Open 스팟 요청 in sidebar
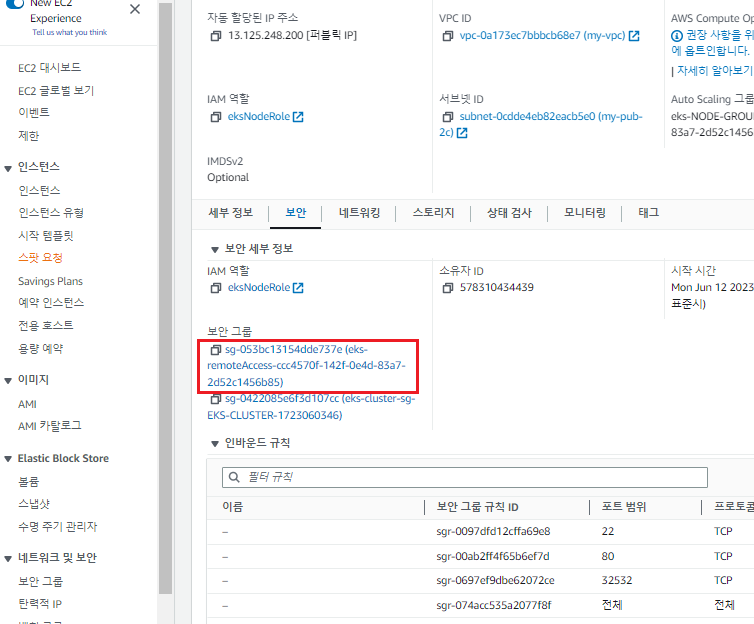This screenshot has width=754, height=624. (40, 258)
